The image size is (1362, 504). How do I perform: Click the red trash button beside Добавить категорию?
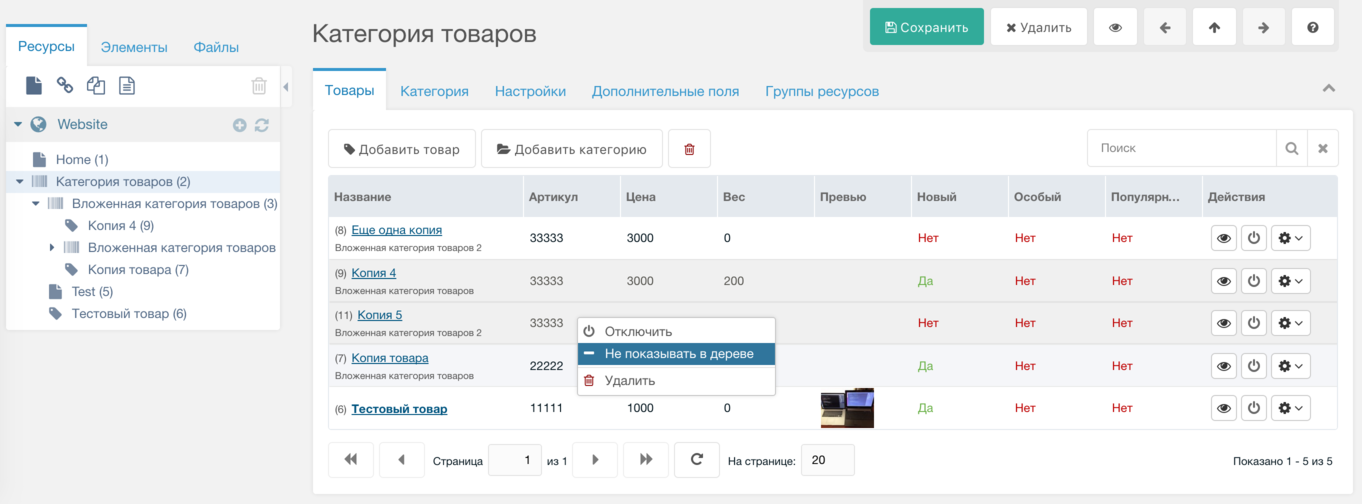coord(689,149)
